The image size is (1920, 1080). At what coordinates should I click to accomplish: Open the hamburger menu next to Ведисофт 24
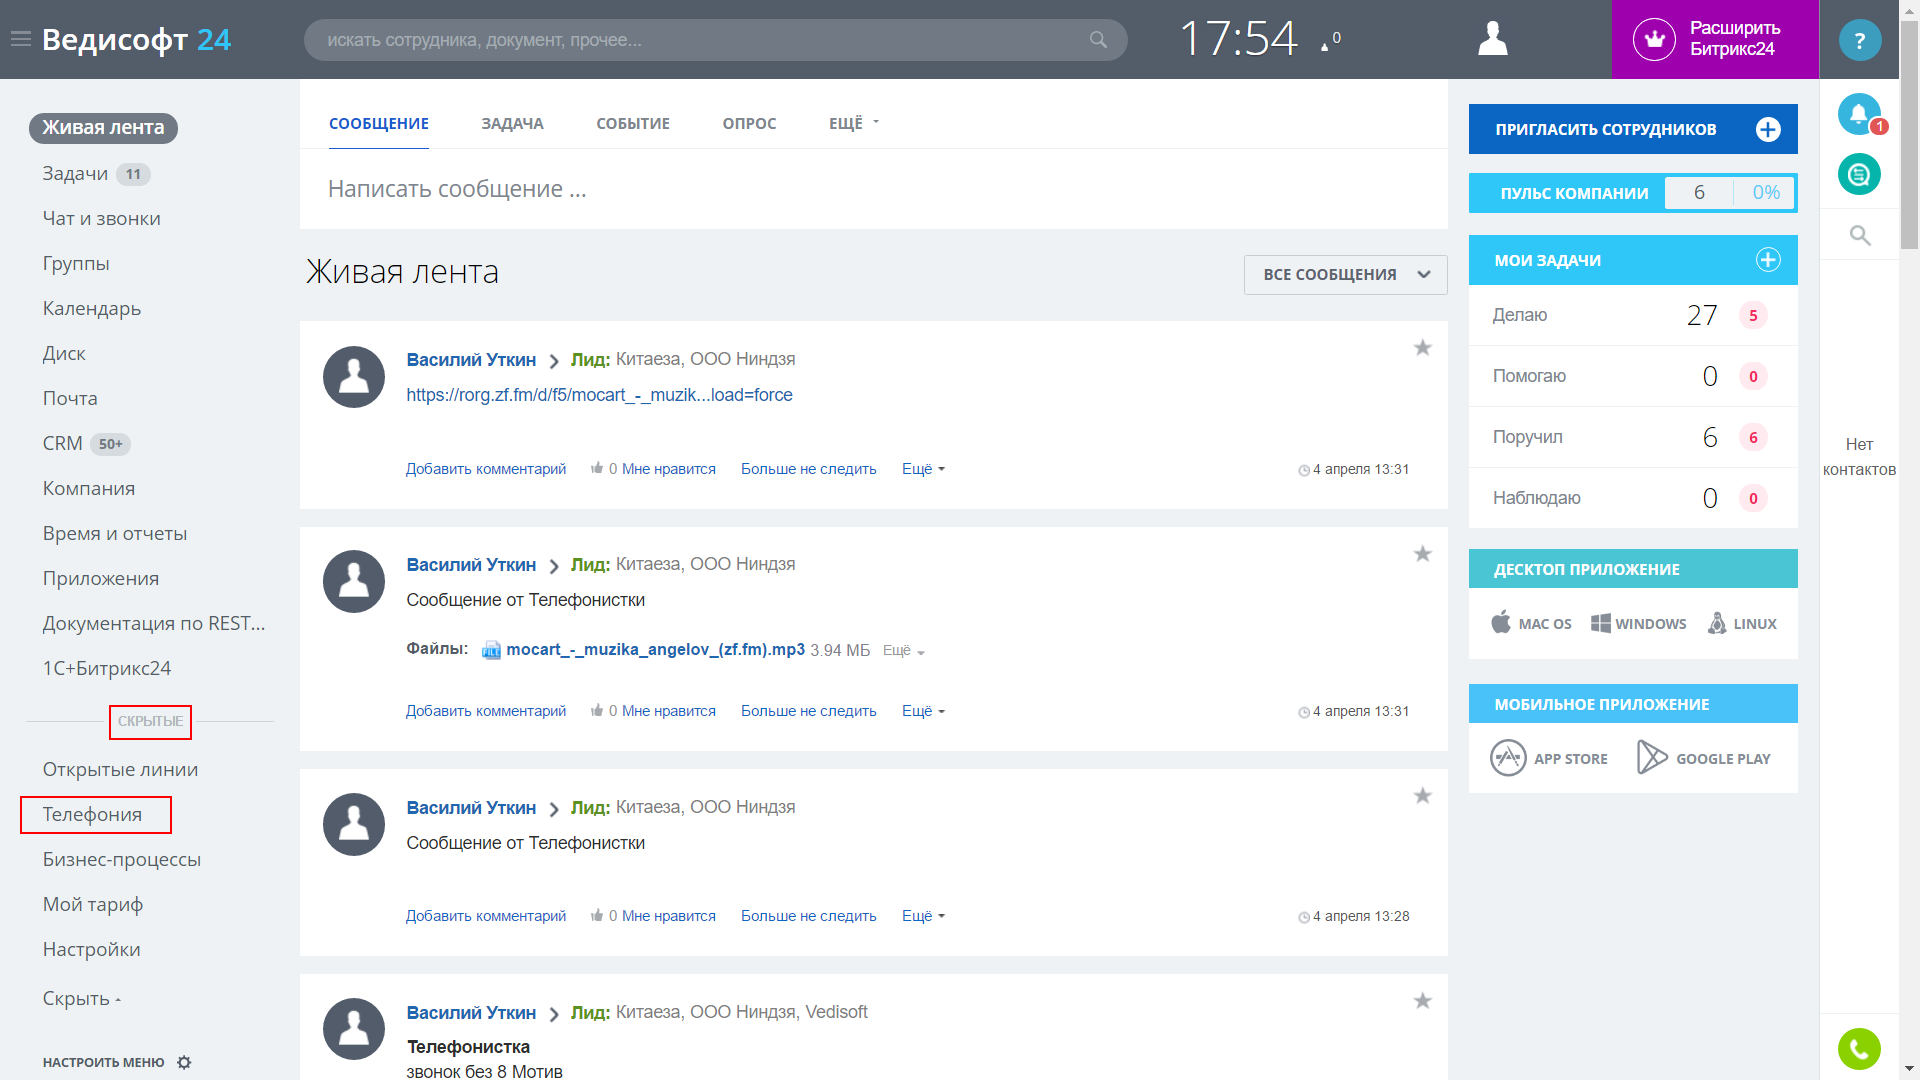click(x=20, y=39)
